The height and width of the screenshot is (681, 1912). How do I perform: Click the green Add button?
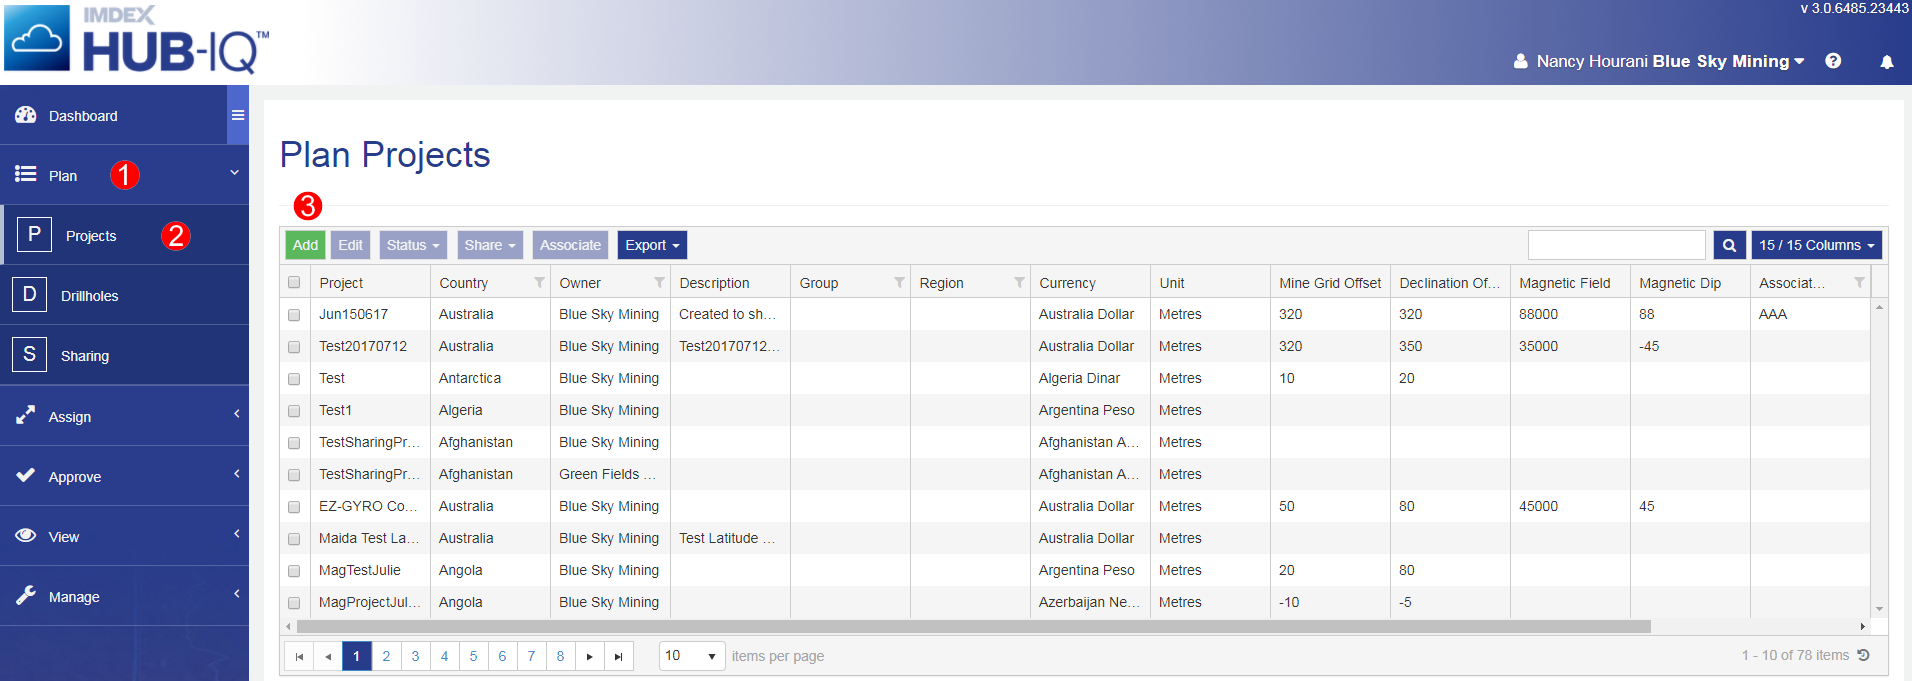(x=305, y=245)
